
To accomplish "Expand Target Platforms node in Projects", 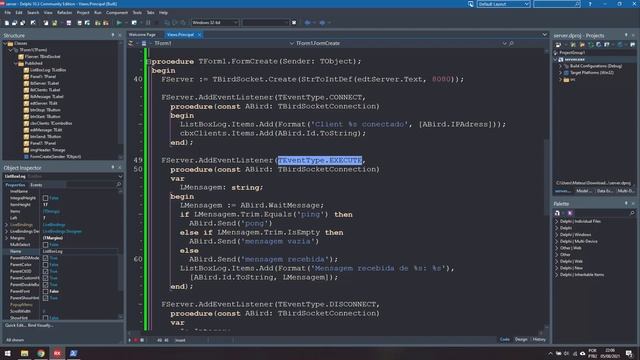I will coord(561,73).
